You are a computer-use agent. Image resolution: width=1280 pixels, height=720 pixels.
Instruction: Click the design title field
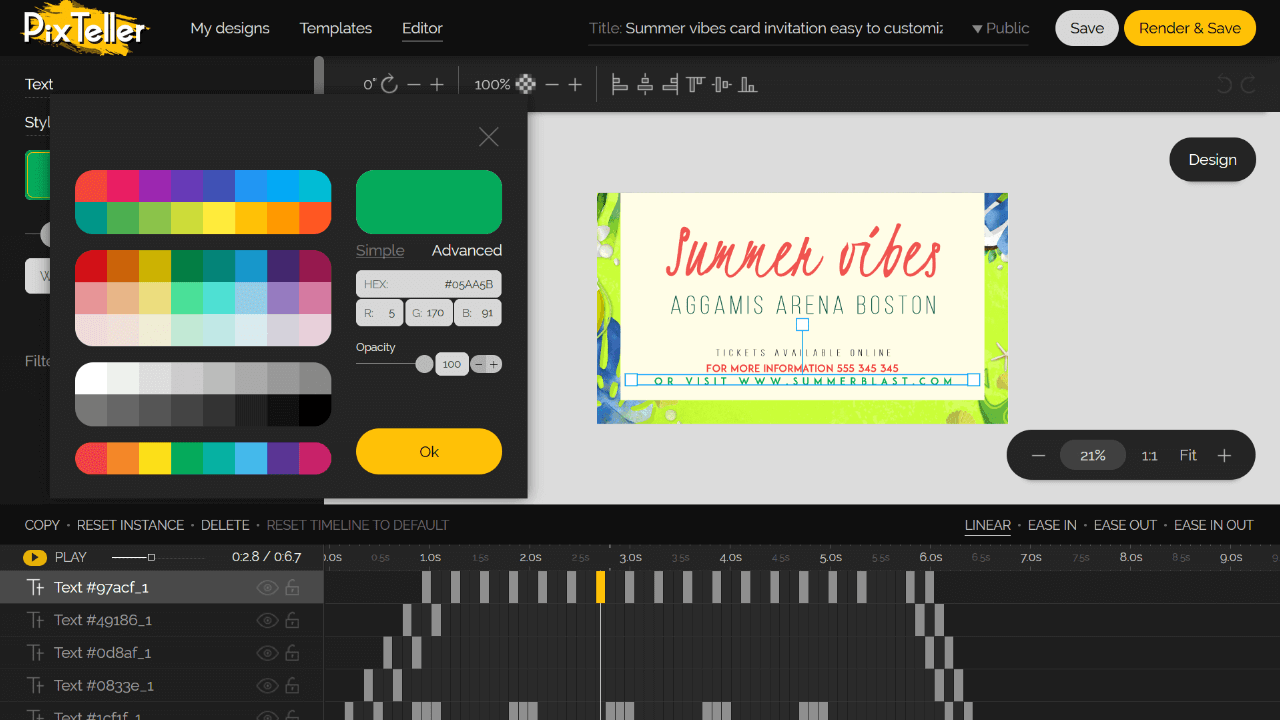767,28
